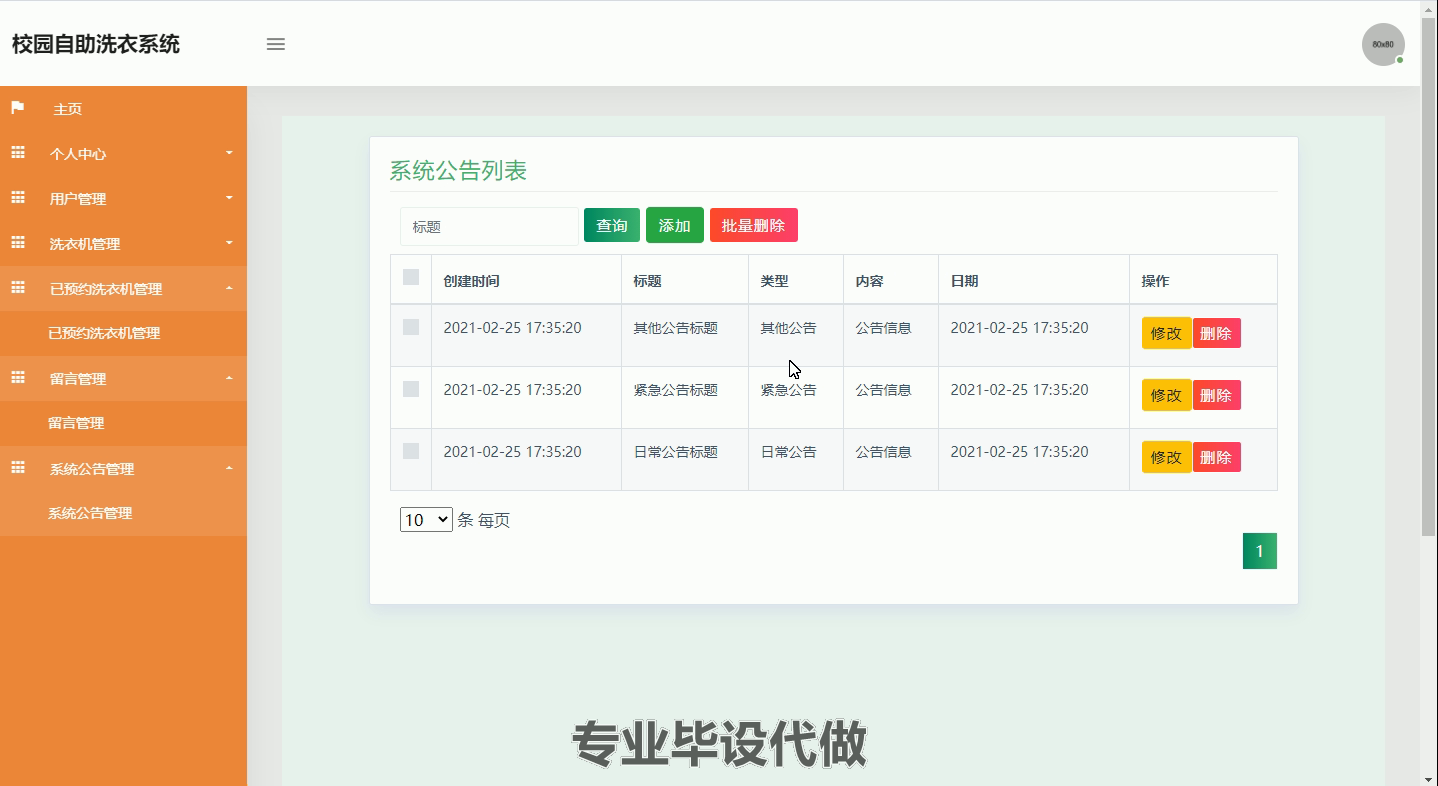1438x786 pixels.
Task: Open the 用户管理 menu item
Action: [123, 199]
